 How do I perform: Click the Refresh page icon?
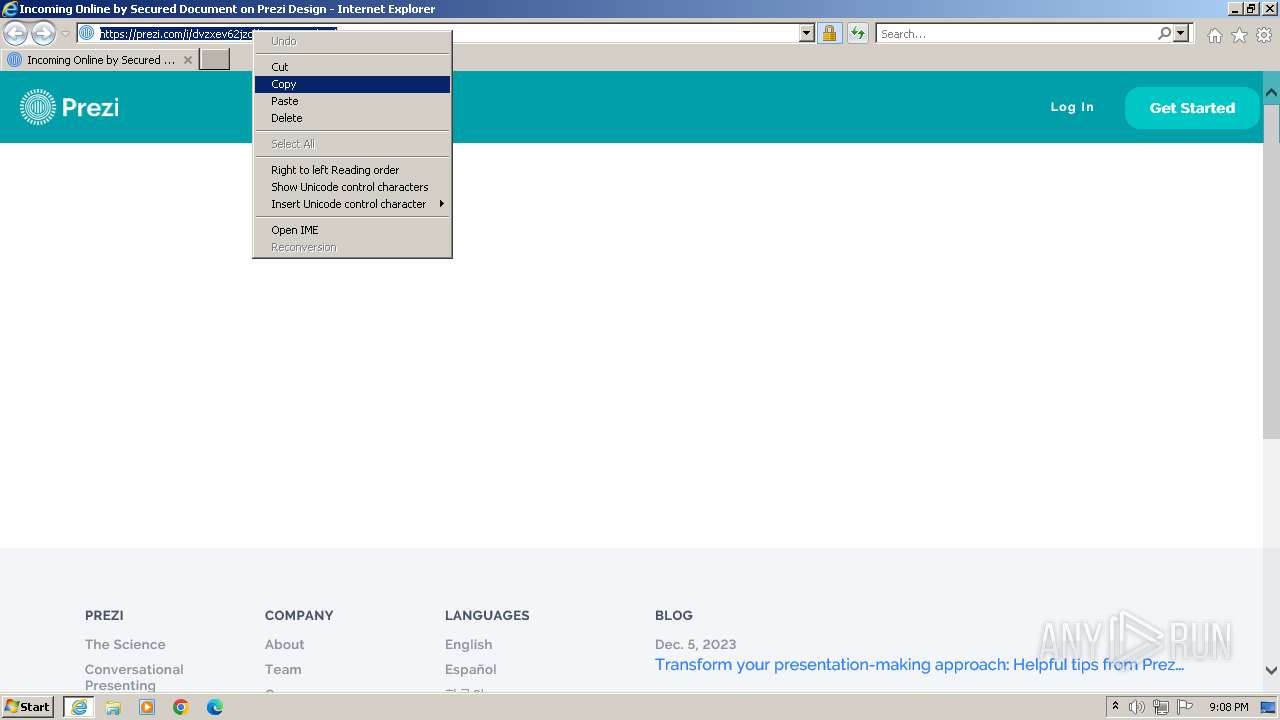858,34
